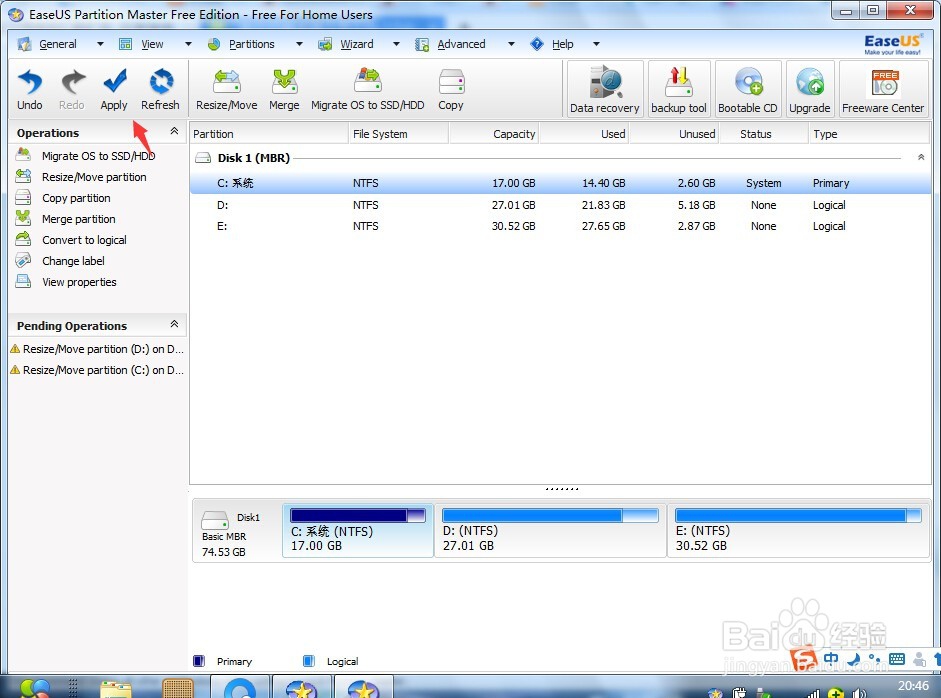
Task: Expand dropdown arrow next to General
Action: point(100,44)
